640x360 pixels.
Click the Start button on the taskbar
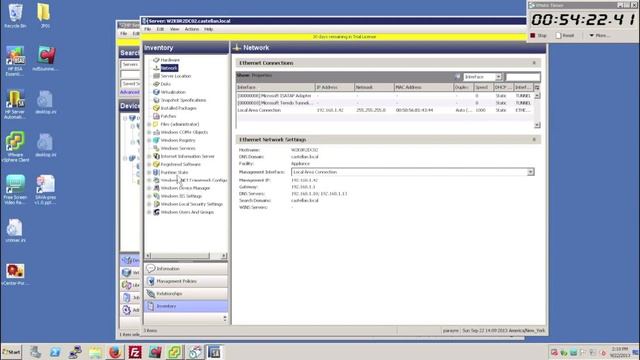(x=11, y=352)
